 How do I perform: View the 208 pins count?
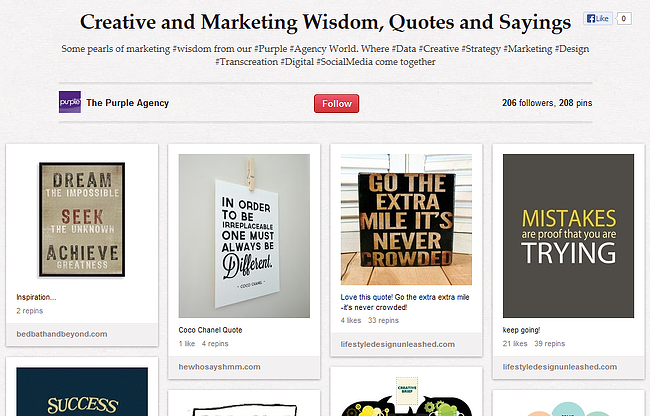[x=576, y=103]
